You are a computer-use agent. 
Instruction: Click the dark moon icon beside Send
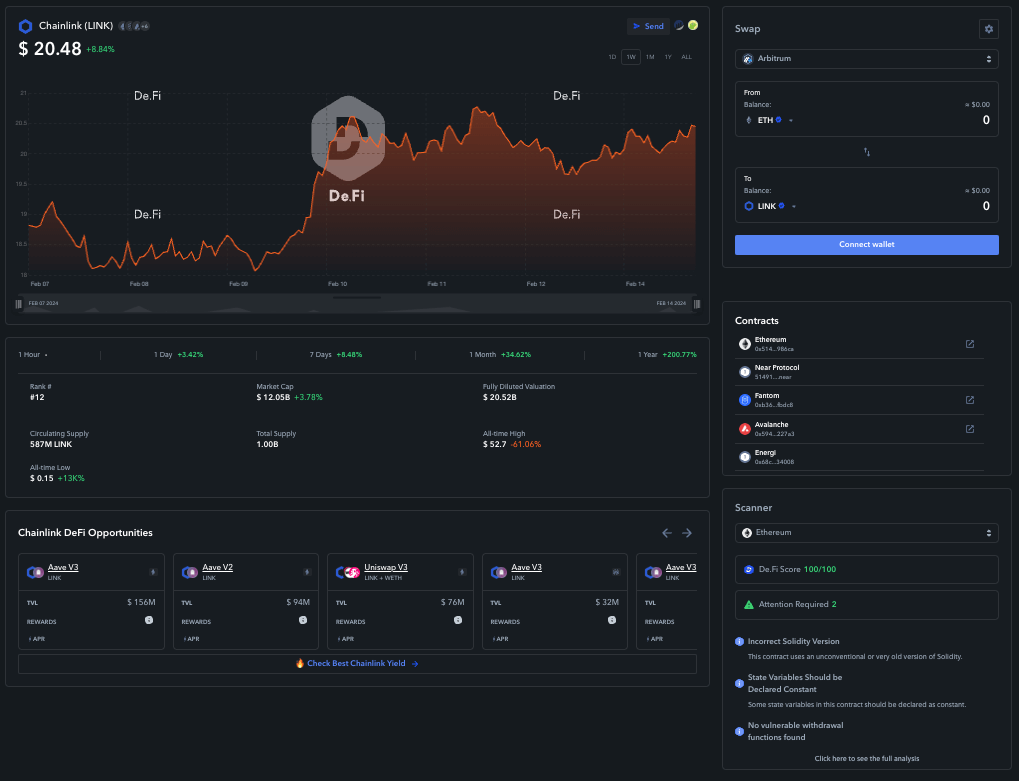pyautogui.click(x=679, y=25)
